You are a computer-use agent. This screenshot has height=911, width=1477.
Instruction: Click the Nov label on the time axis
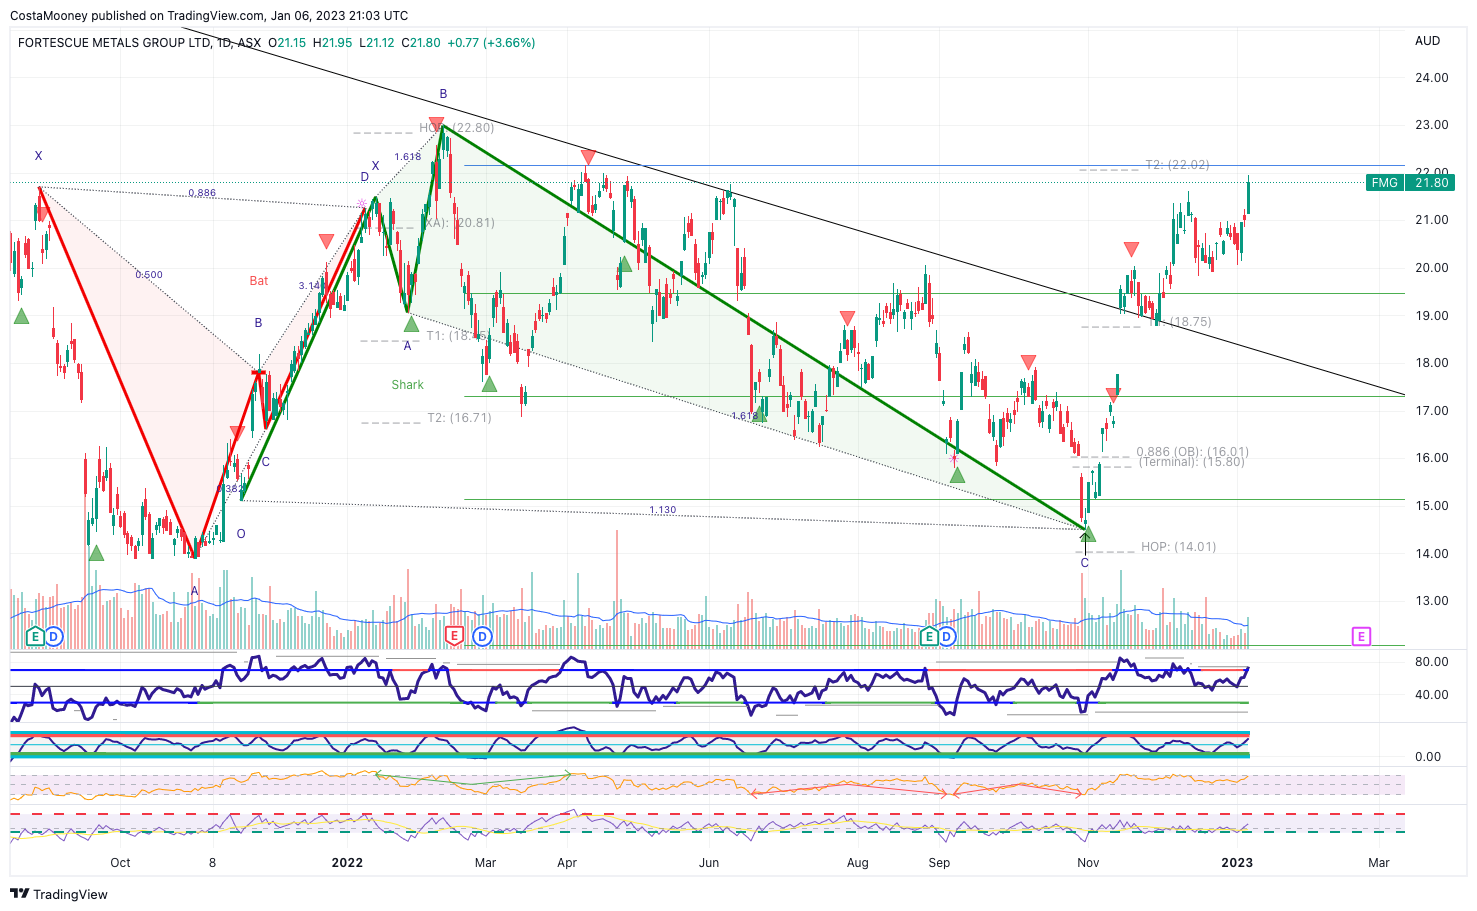[x=1088, y=863]
